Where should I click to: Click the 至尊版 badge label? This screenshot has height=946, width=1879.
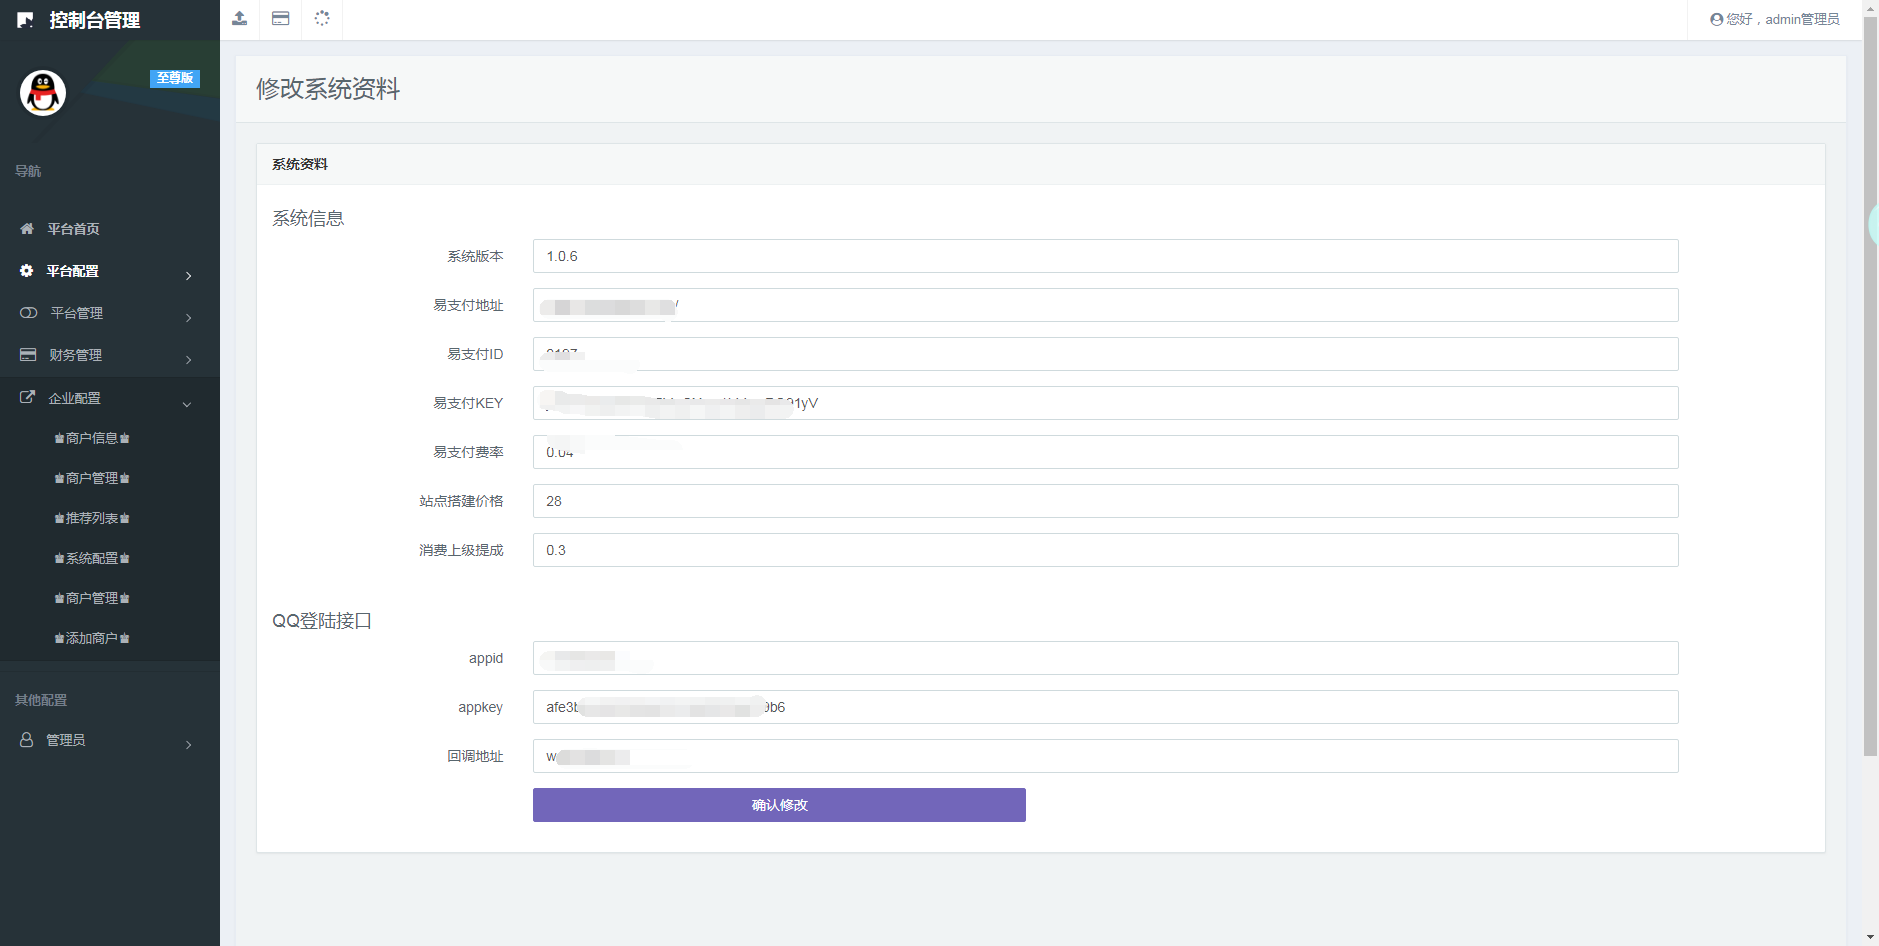(175, 78)
